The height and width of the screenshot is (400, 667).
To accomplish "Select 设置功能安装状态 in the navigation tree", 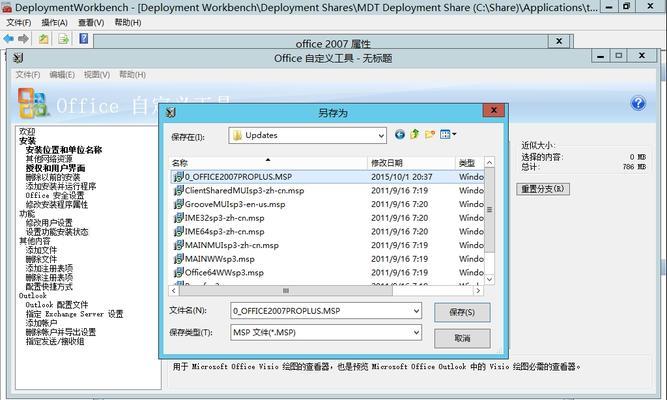I will (57, 232).
